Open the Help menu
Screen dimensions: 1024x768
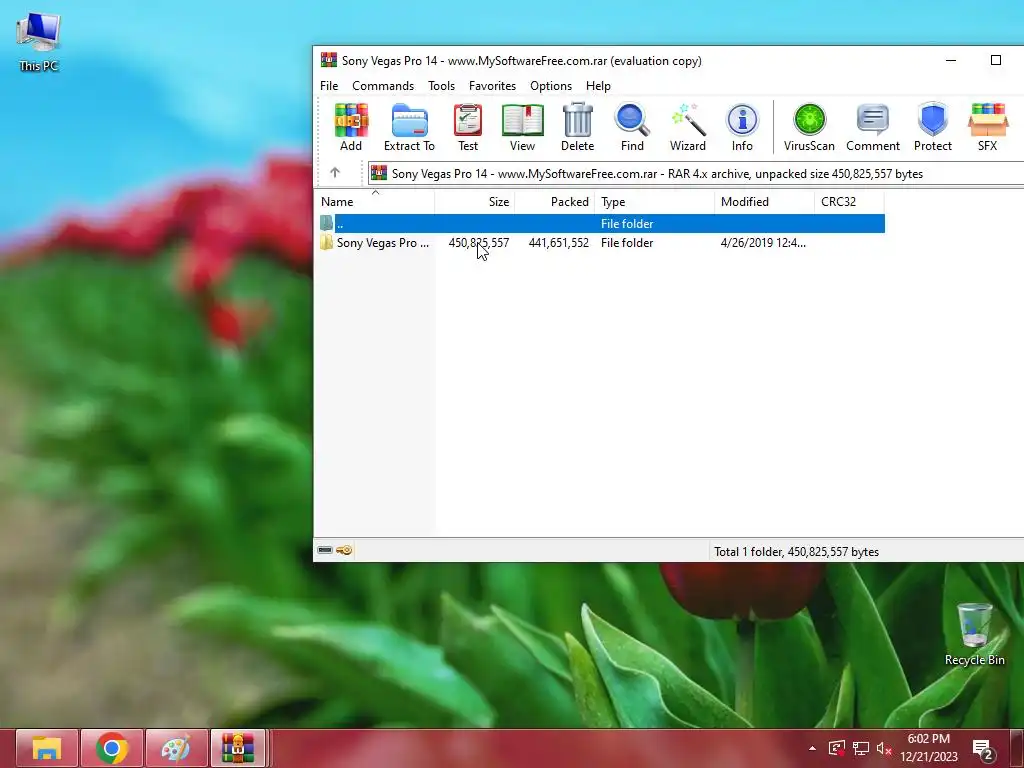598,86
